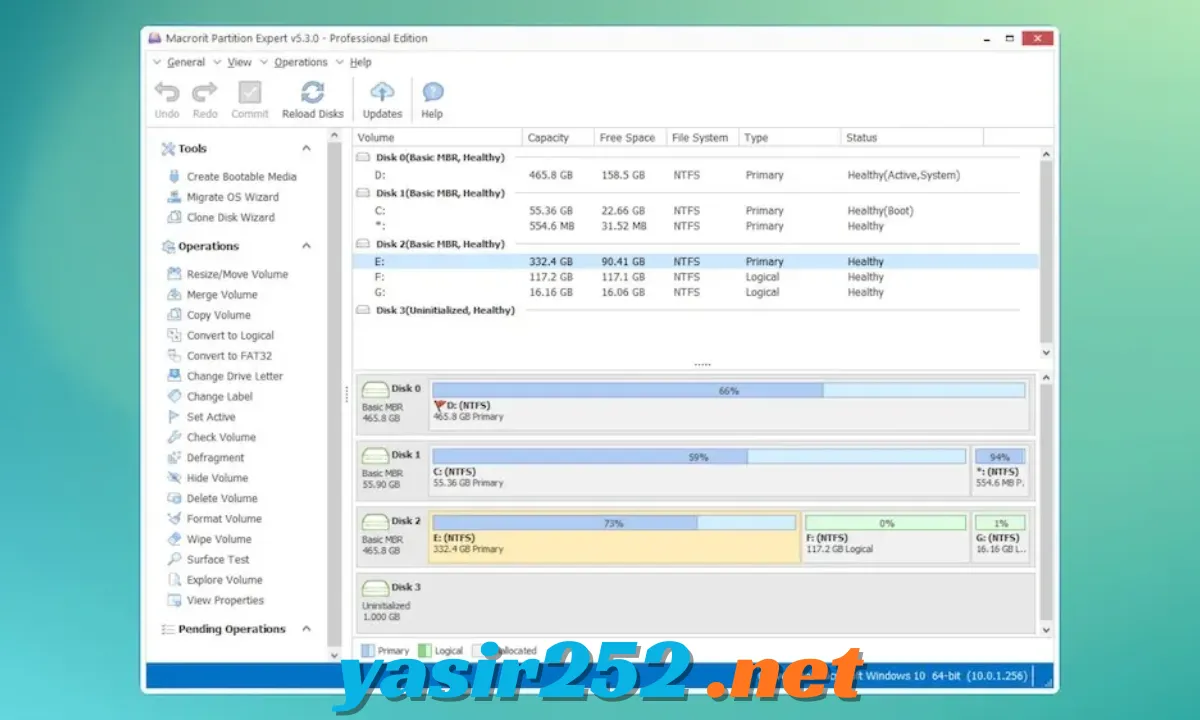Screen dimensions: 1200x720
Task: Run Surface Test operation
Action: tap(218, 560)
